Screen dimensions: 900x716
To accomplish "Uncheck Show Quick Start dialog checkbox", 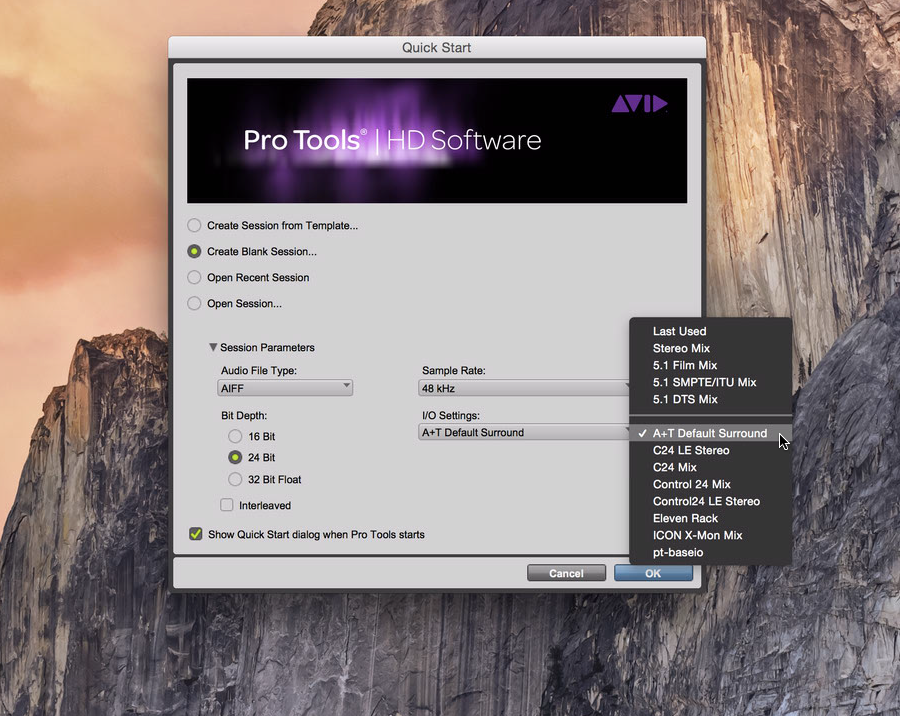I will 196,535.
